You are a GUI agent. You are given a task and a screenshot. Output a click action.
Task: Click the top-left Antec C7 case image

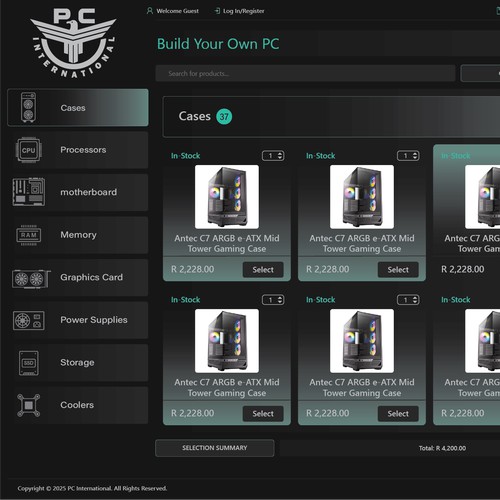click(x=227, y=197)
